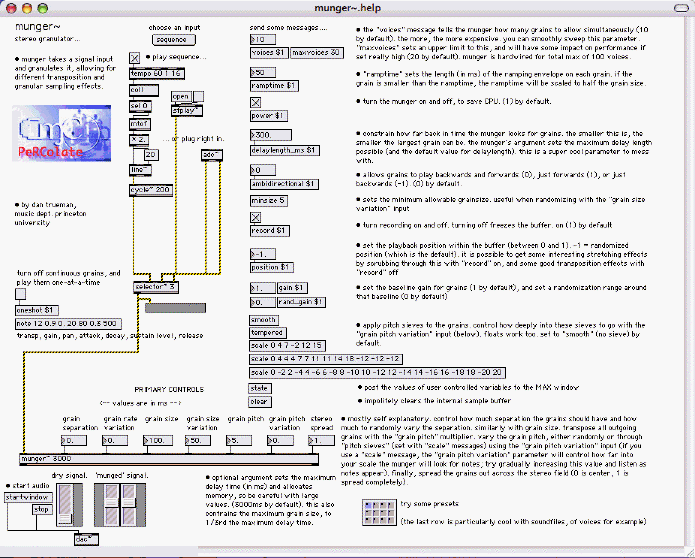Click the 'rand_gain $1' message box
This screenshot has height=558, width=695.
[x=301, y=302]
